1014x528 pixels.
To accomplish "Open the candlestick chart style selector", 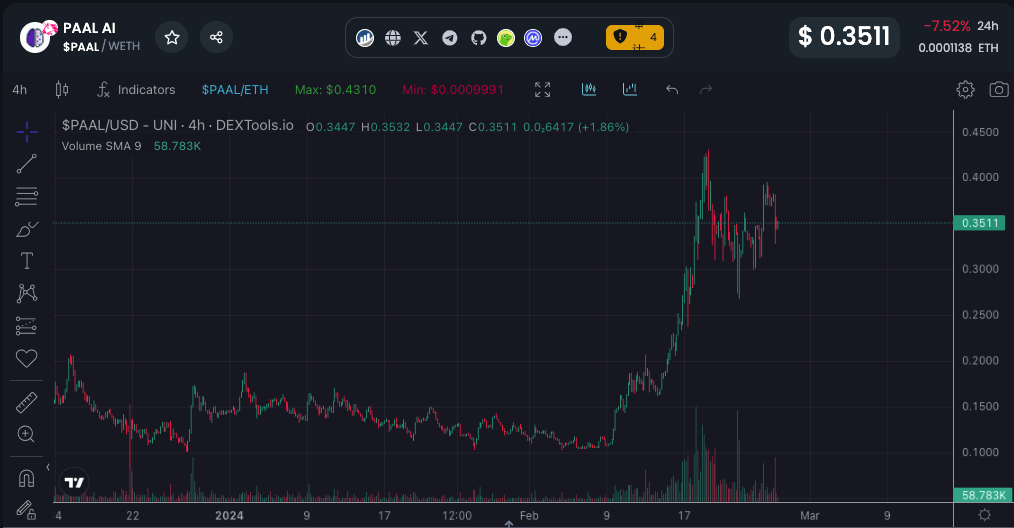I will coord(62,89).
